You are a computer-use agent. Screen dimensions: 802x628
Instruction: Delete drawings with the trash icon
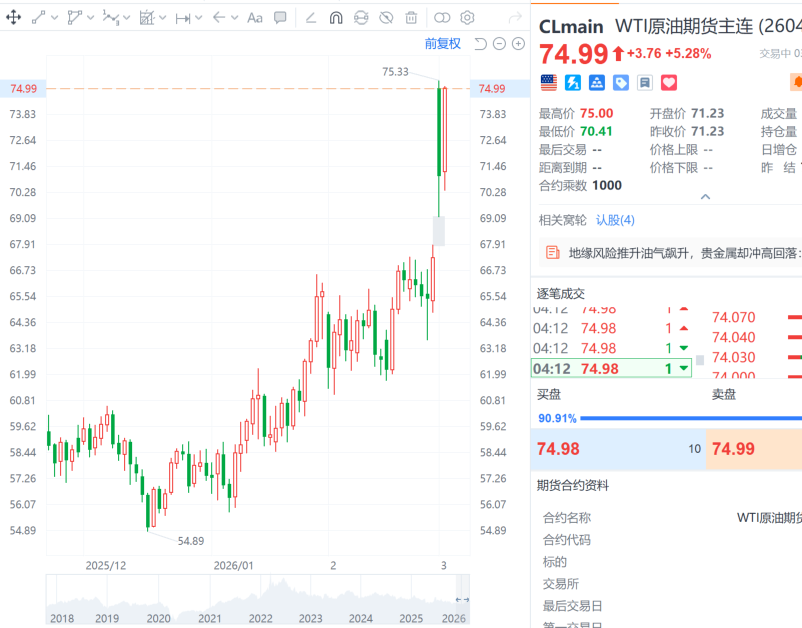click(411, 17)
